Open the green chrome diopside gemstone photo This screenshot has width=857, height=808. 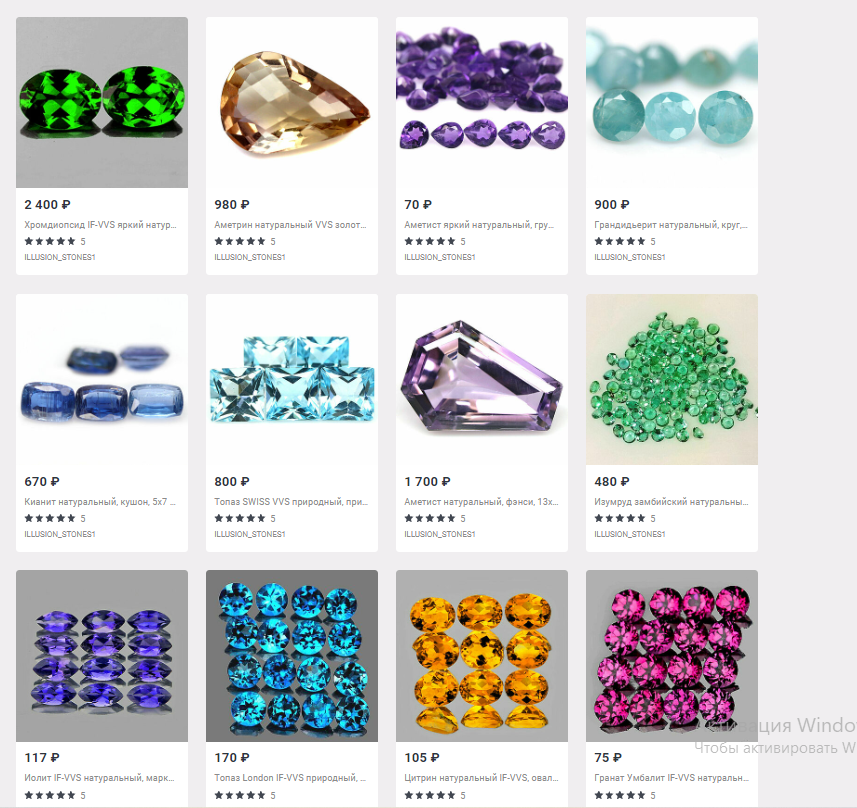tap(102, 102)
